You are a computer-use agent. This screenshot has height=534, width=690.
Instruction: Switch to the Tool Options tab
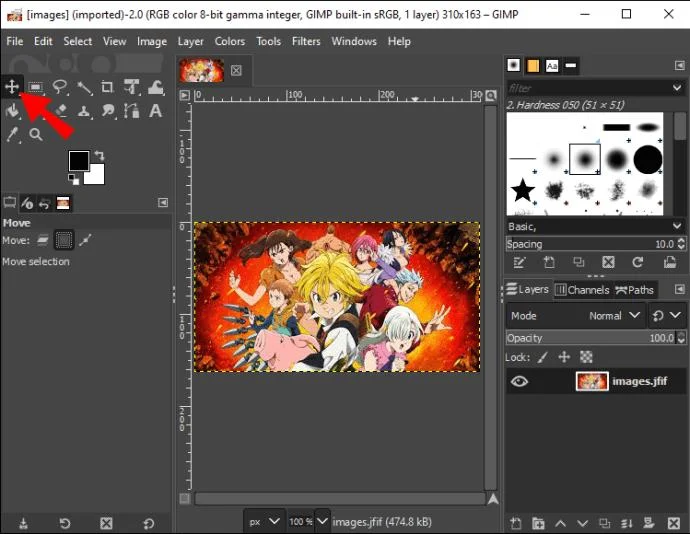click(9, 203)
